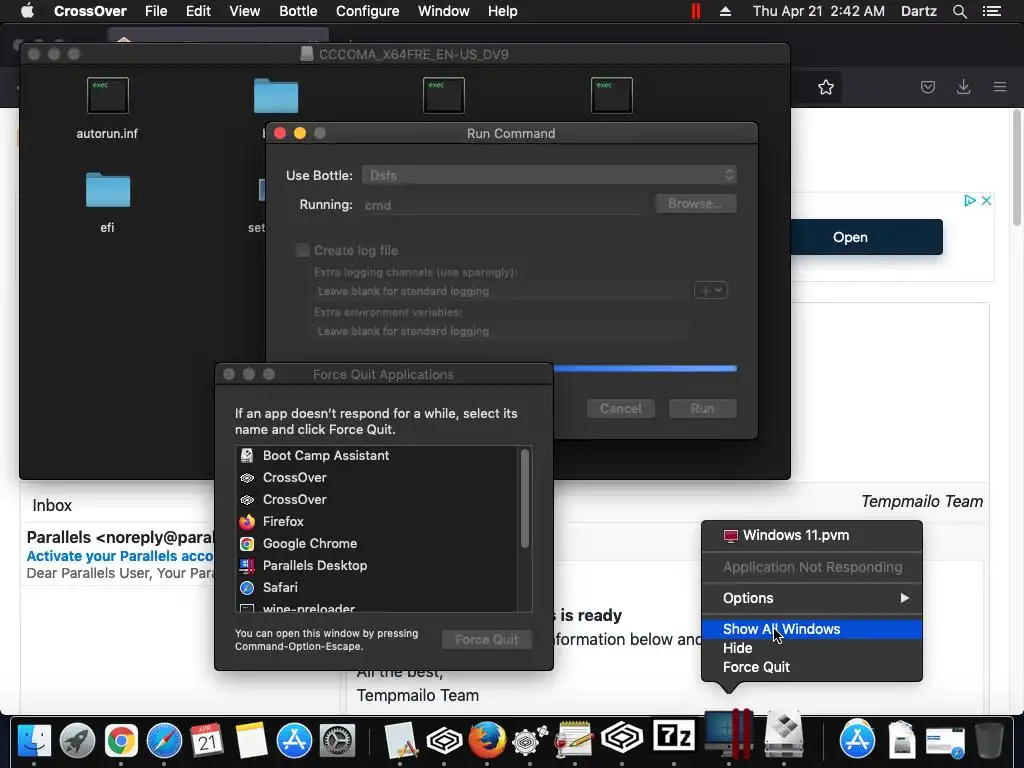
Task: Open the Bottle menu
Action: coord(298,11)
